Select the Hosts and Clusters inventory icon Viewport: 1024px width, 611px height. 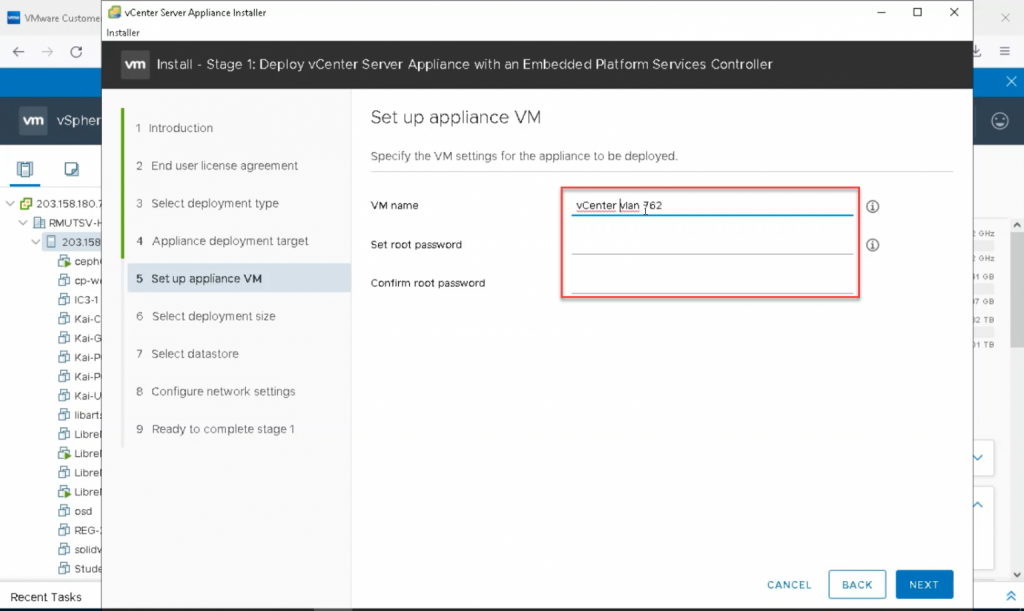(24, 170)
